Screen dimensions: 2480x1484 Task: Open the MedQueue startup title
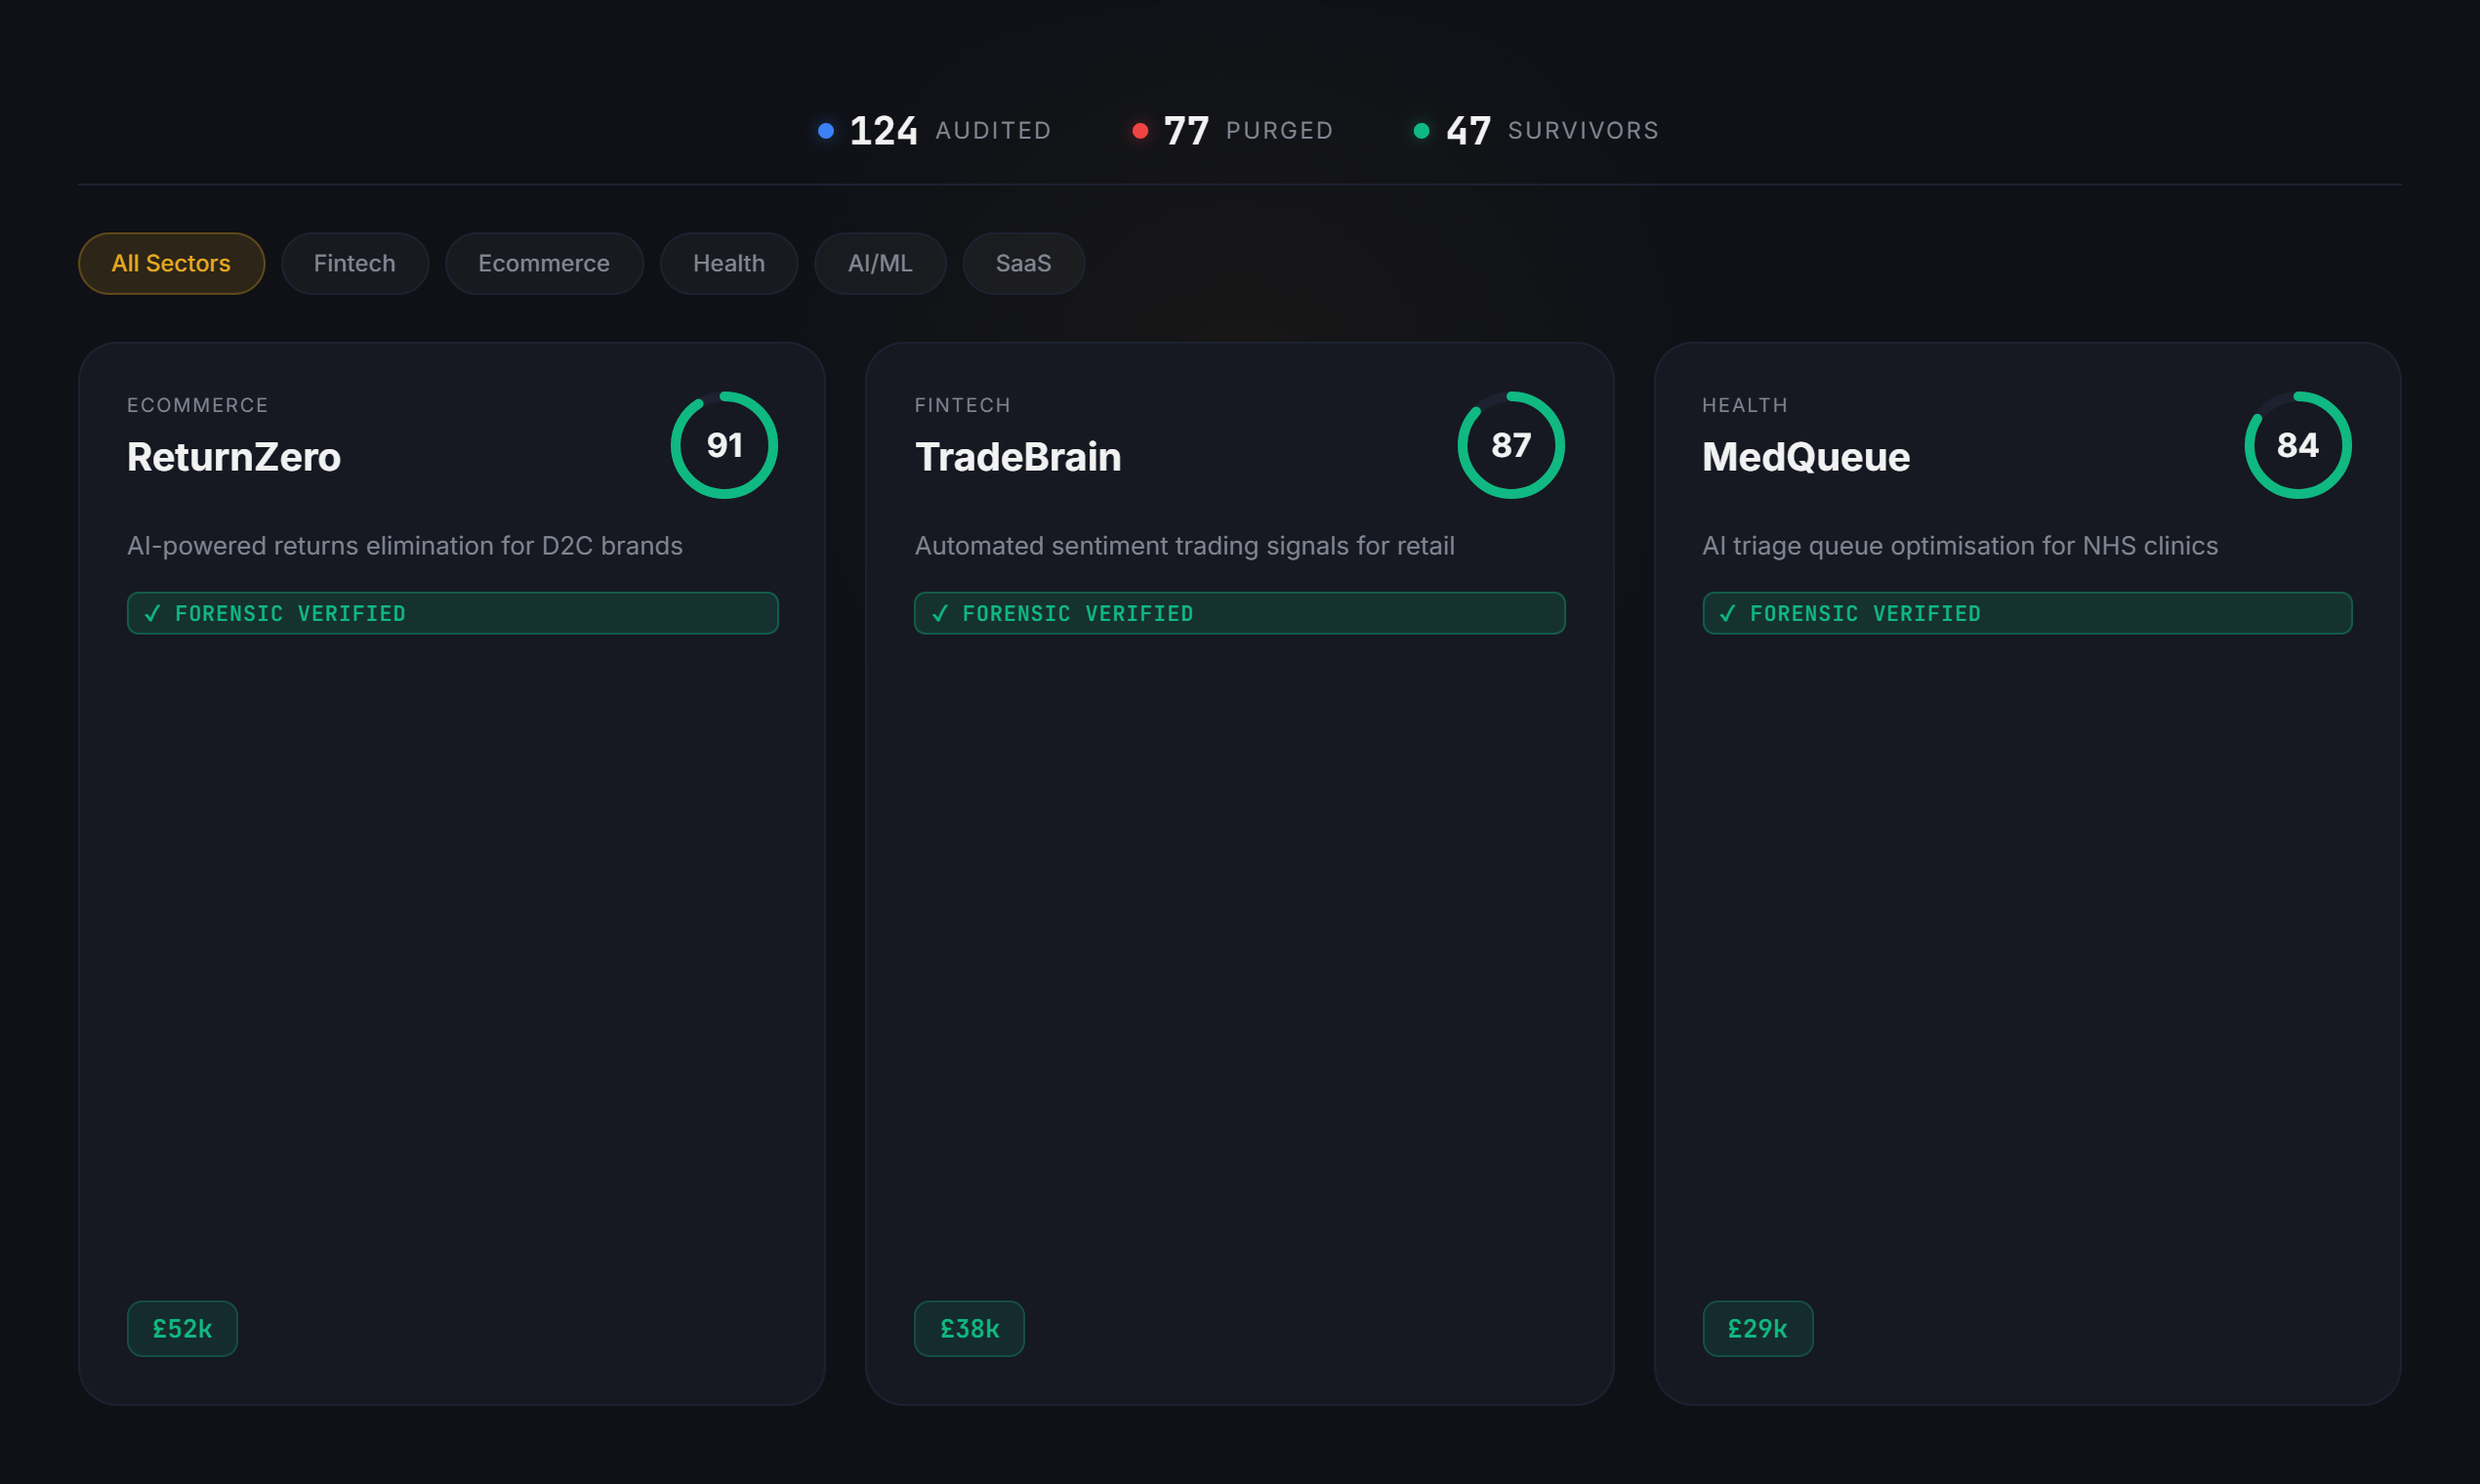click(1805, 457)
